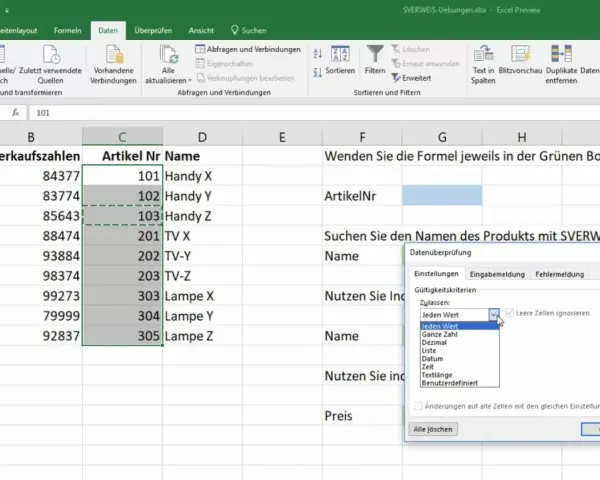Select the cell with 305
This screenshot has height=480, width=600.
(x=122, y=336)
